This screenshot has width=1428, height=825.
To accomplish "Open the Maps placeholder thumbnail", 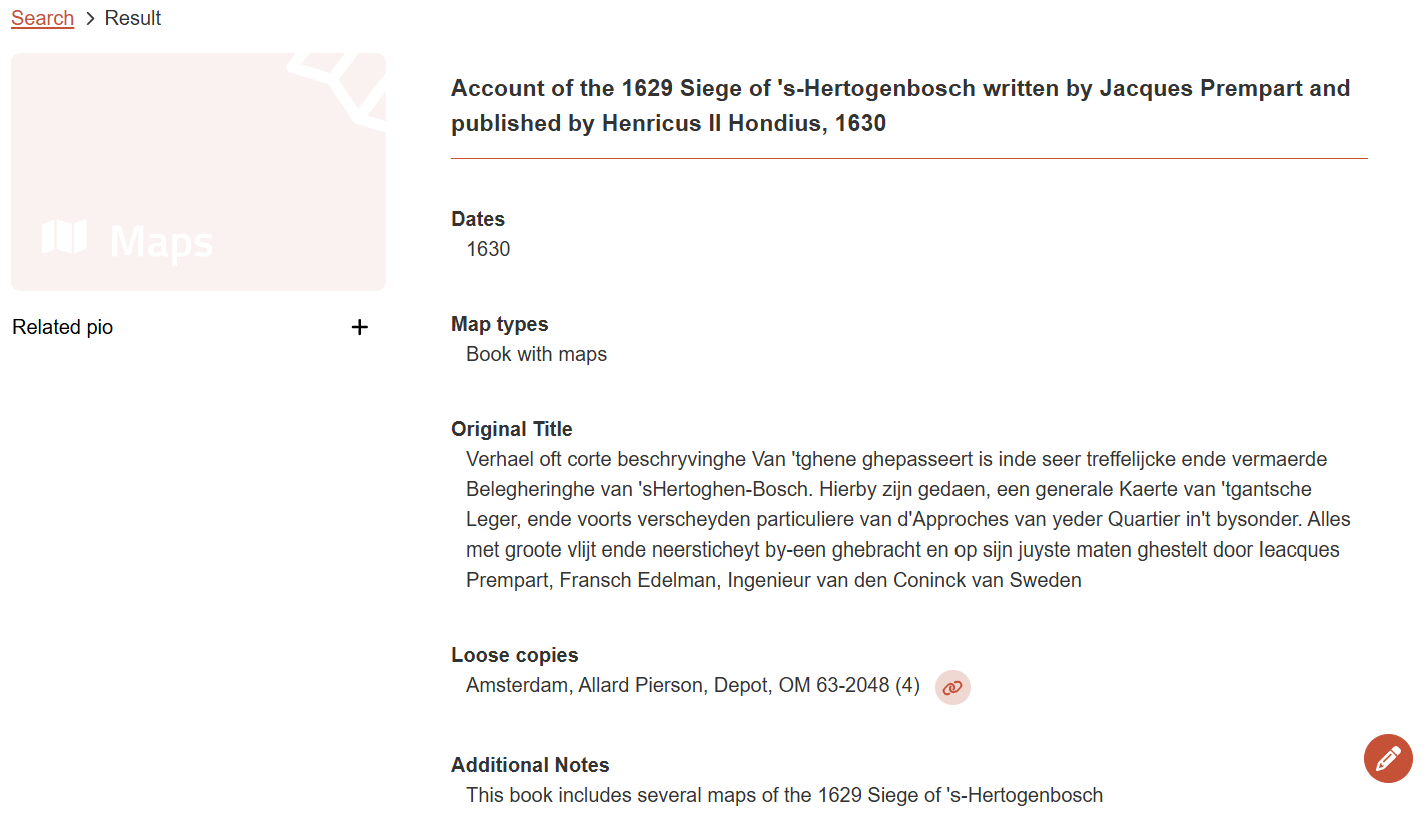I will point(198,171).
